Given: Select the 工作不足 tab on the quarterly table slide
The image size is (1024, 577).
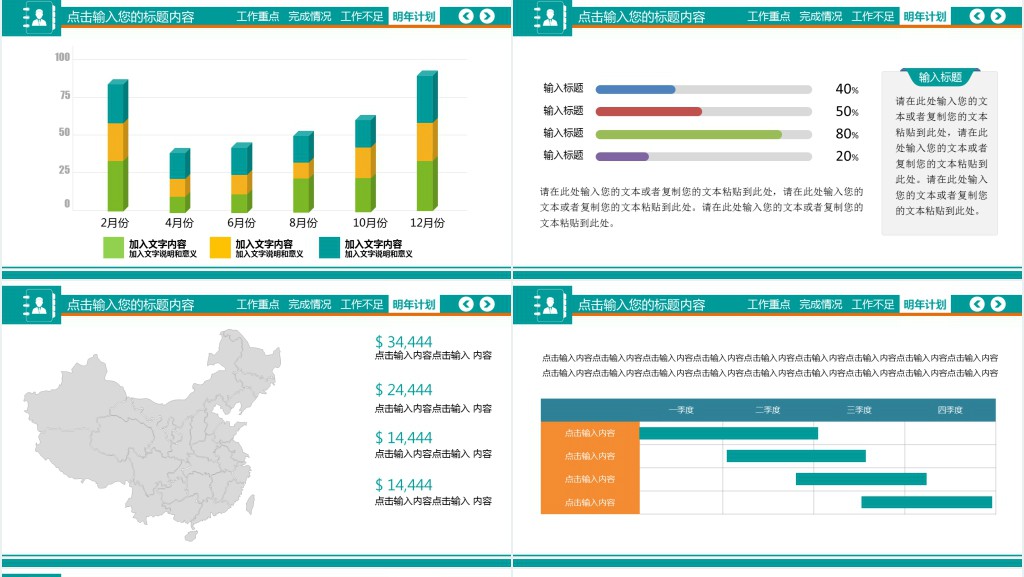Looking at the screenshot, I should (873, 305).
